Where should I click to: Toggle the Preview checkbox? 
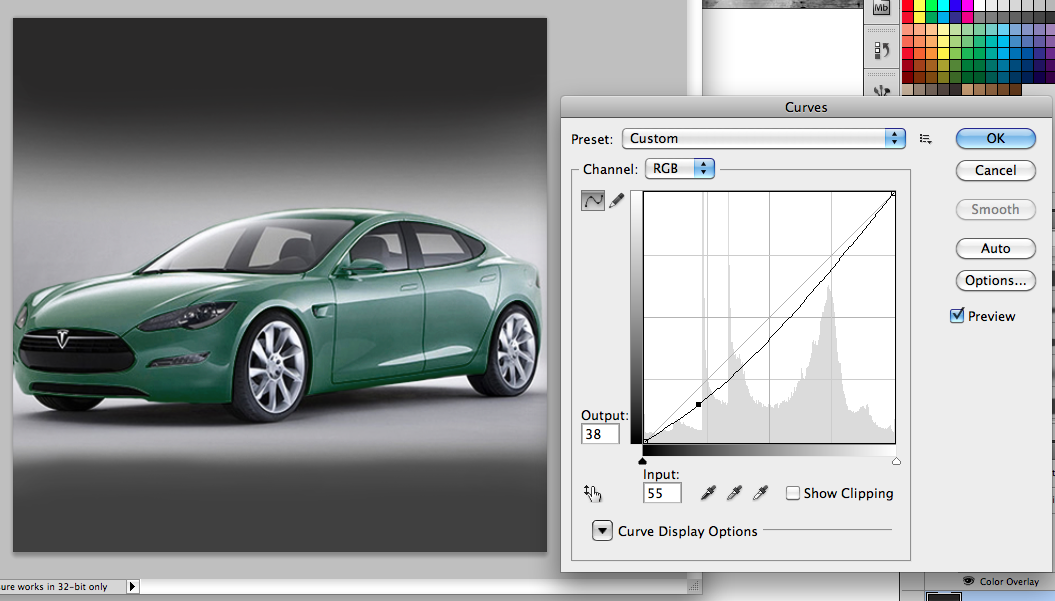pyautogui.click(x=957, y=316)
